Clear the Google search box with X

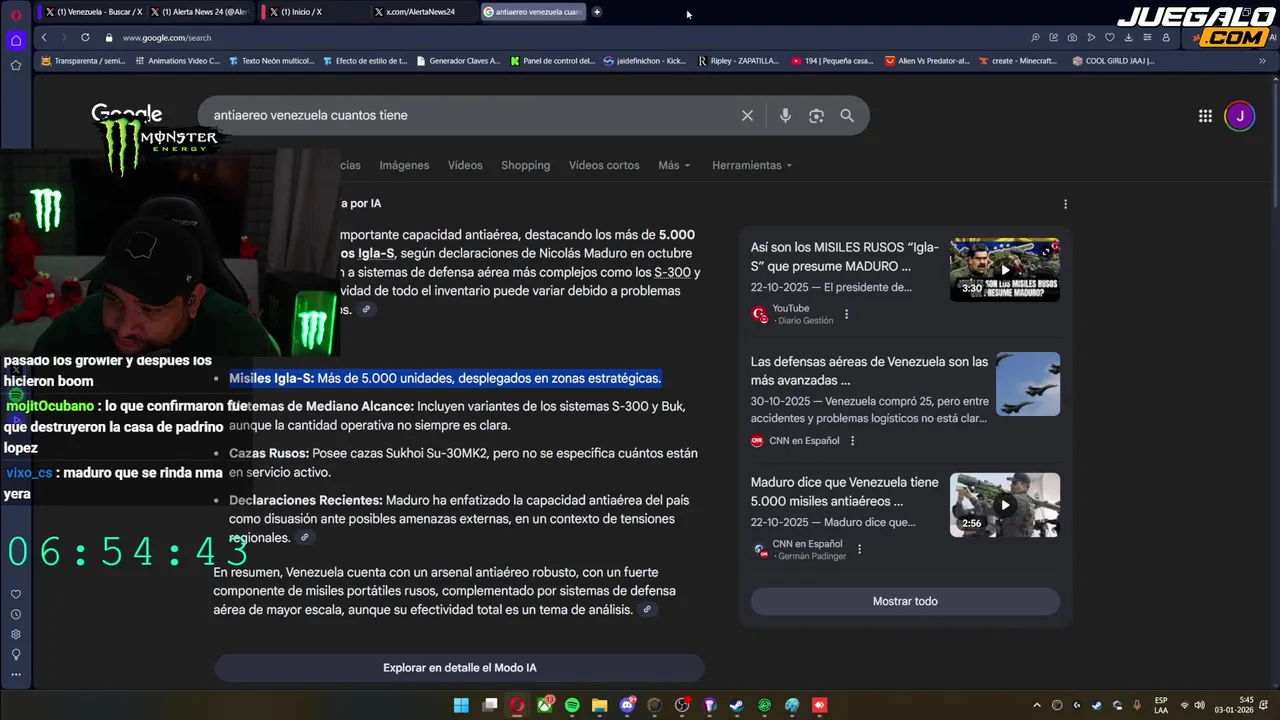(x=747, y=116)
